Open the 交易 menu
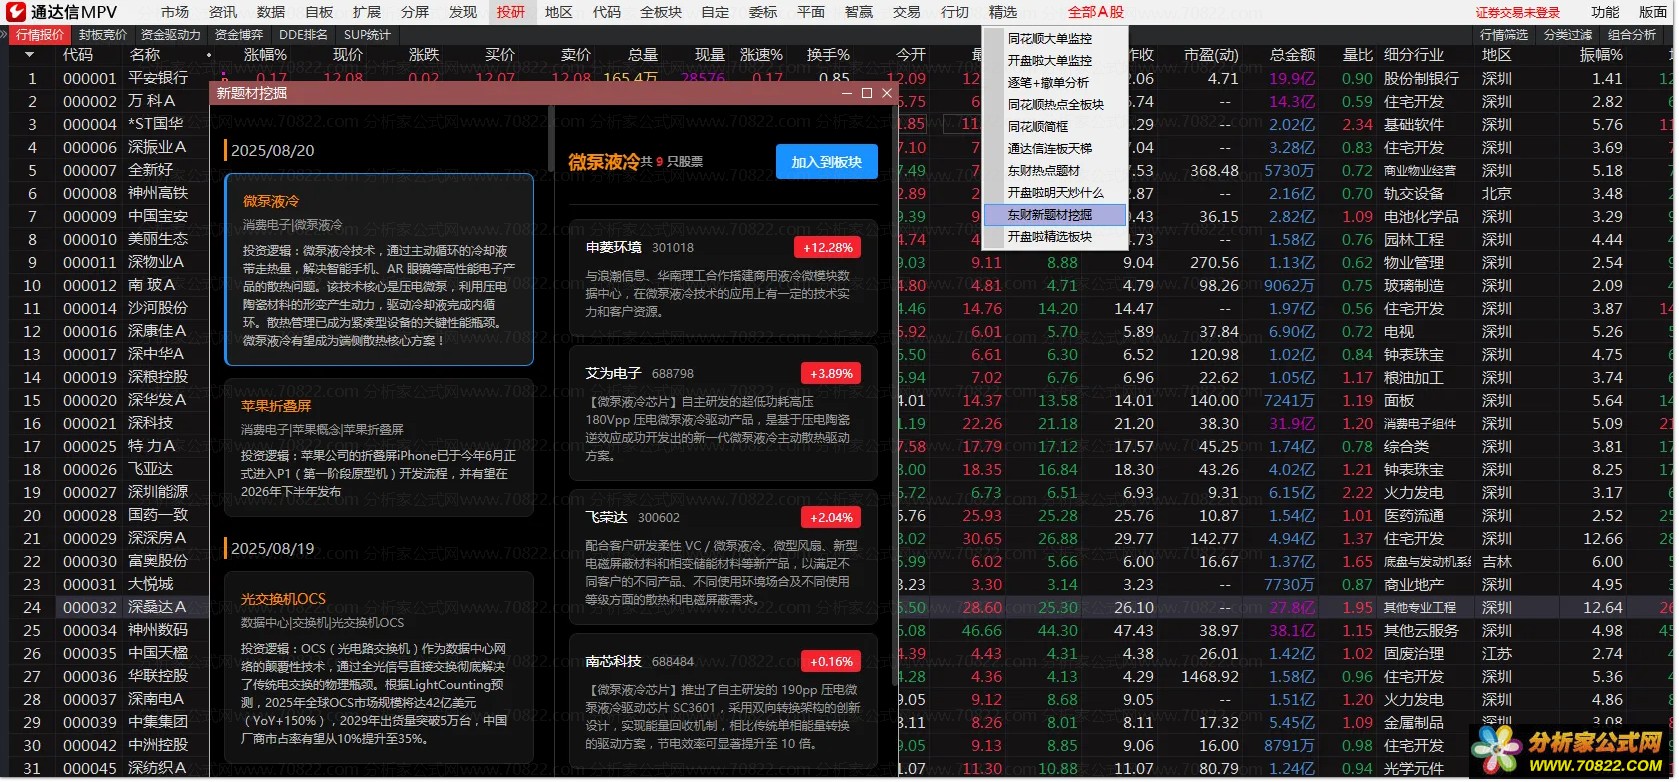The width and height of the screenshot is (1679, 782). click(x=907, y=12)
